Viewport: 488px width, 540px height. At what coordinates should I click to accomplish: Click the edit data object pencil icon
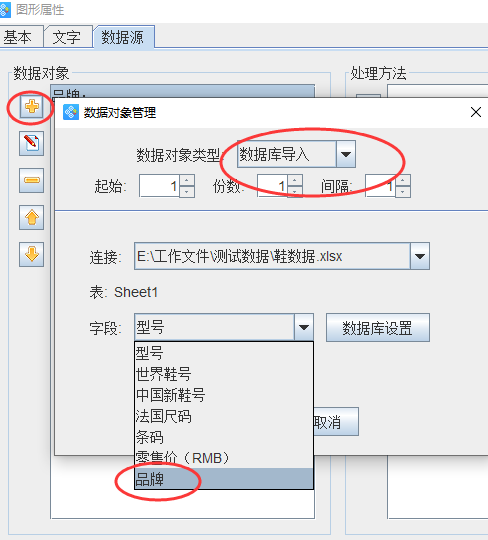31,143
